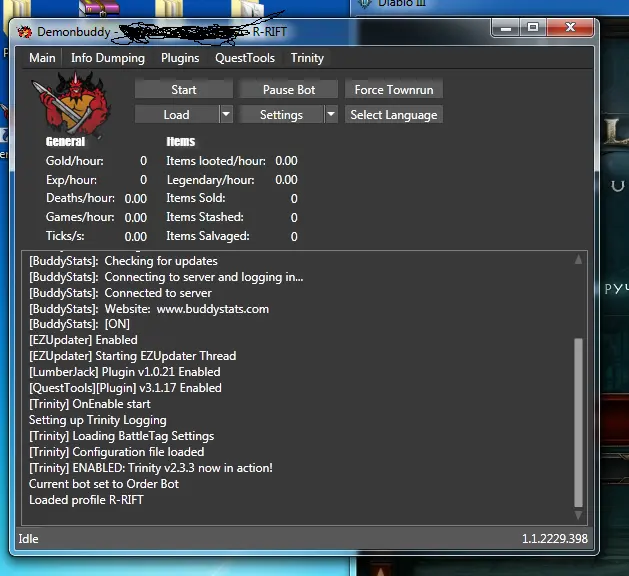Screen dimensions: 629x576
Task: Expand the Settings dropdown arrow
Action: click(331, 115)
